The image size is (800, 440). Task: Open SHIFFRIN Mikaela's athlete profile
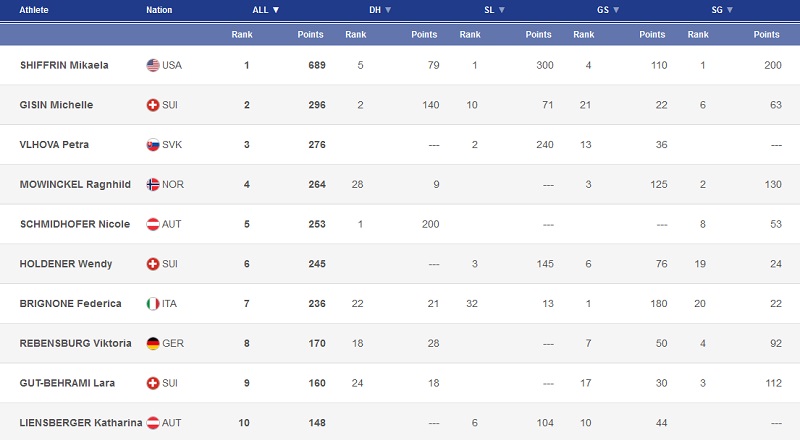[x=64, y=66]
